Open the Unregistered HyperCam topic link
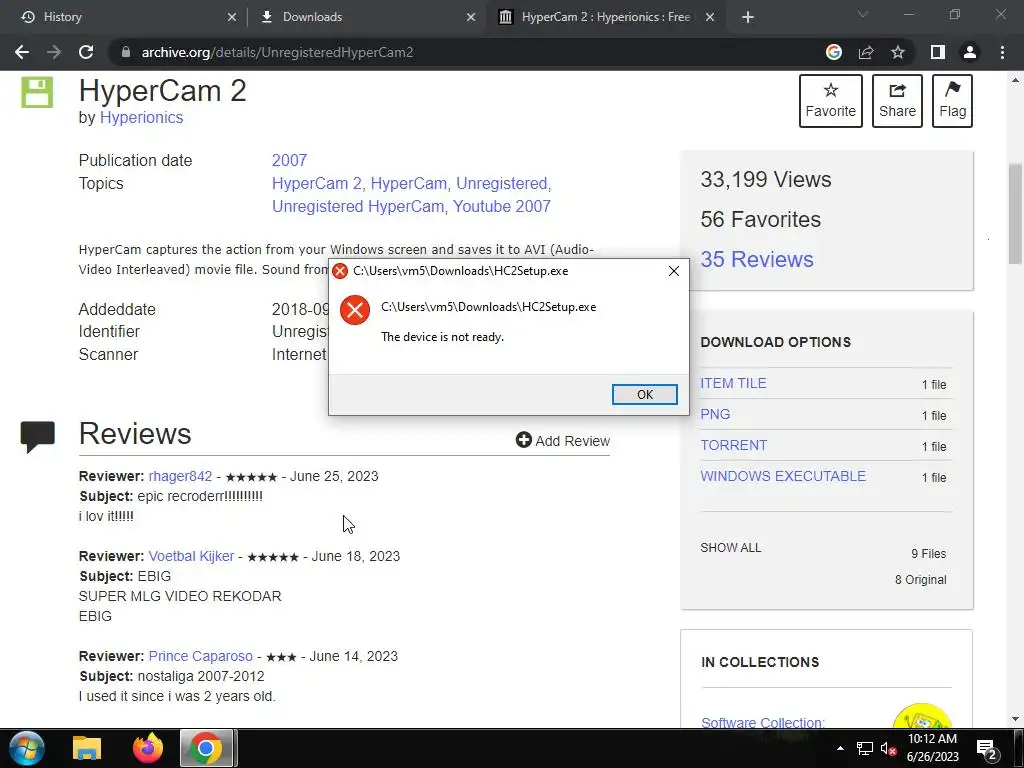 [x=359, y=206]
